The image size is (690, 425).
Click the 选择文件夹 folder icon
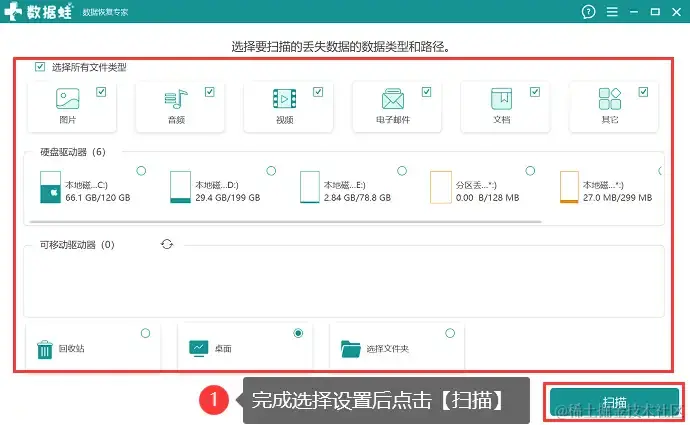point(351,349)
